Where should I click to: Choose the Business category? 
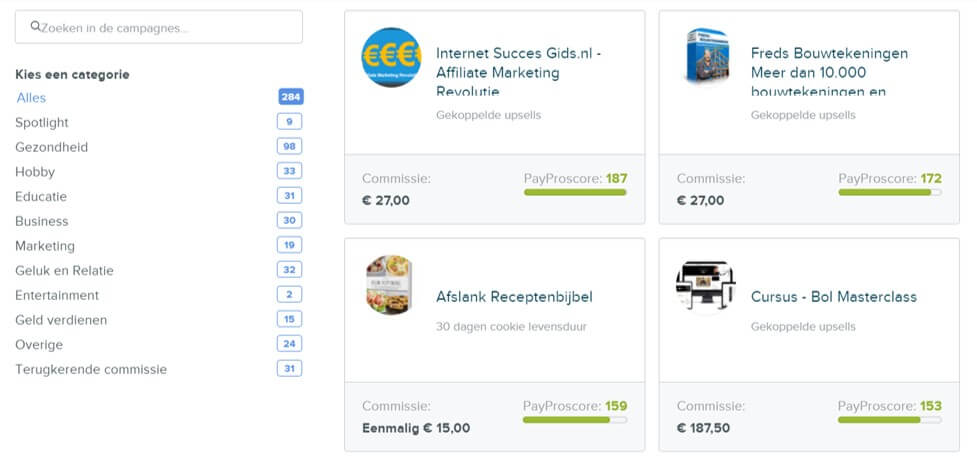[x=42, y=221]
